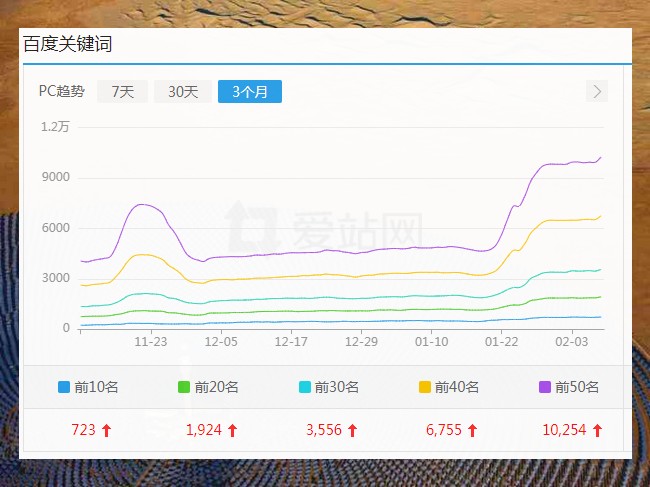The height and width of the screenshot is (487, 650).
Task: Toggle the 前40名 yellow legend swatch
Action: coord(425,387)
